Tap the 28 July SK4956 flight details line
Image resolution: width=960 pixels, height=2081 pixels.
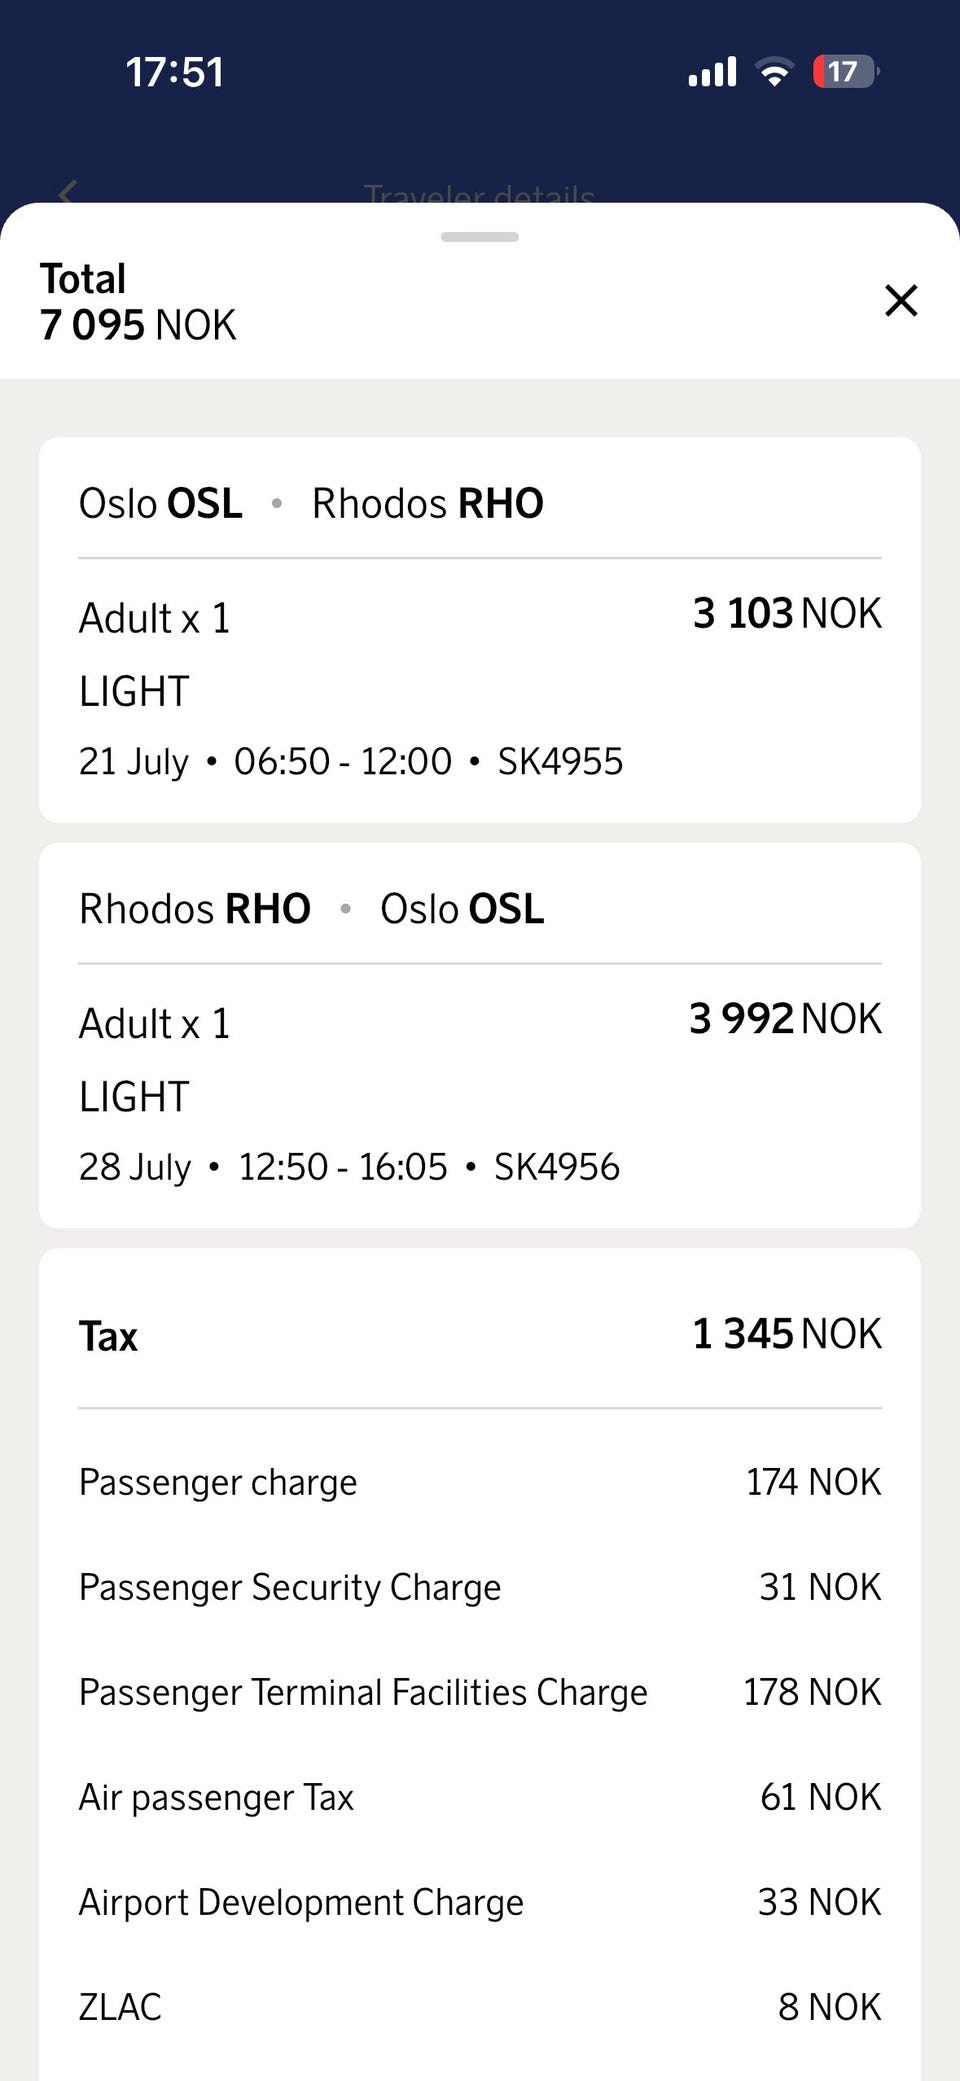(x=349, y=1166)
